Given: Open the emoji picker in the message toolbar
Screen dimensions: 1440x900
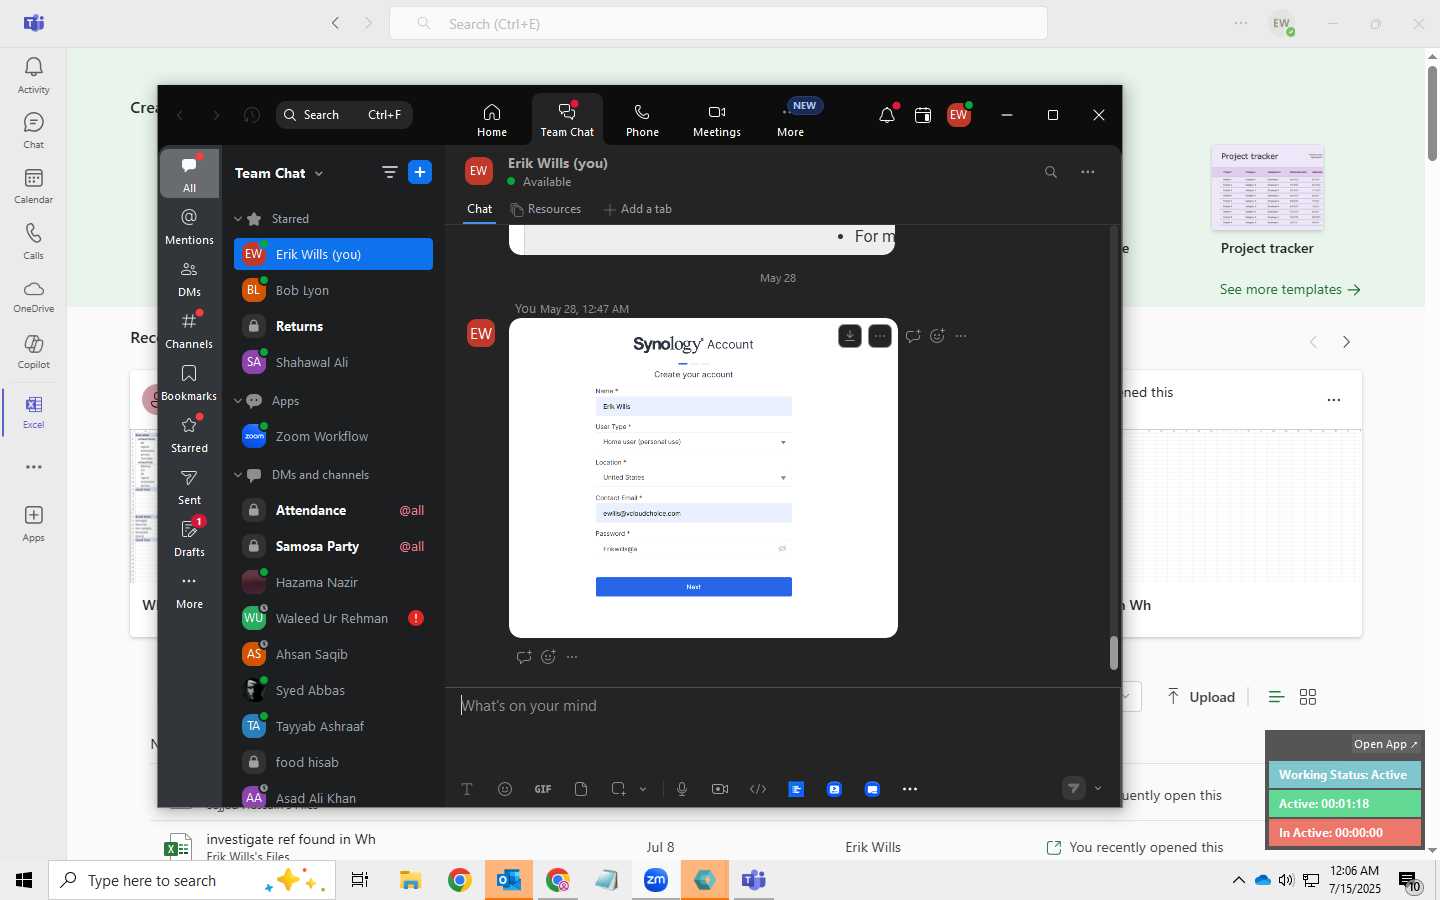Looking at the screenshot, I should [x=505, y=789].
